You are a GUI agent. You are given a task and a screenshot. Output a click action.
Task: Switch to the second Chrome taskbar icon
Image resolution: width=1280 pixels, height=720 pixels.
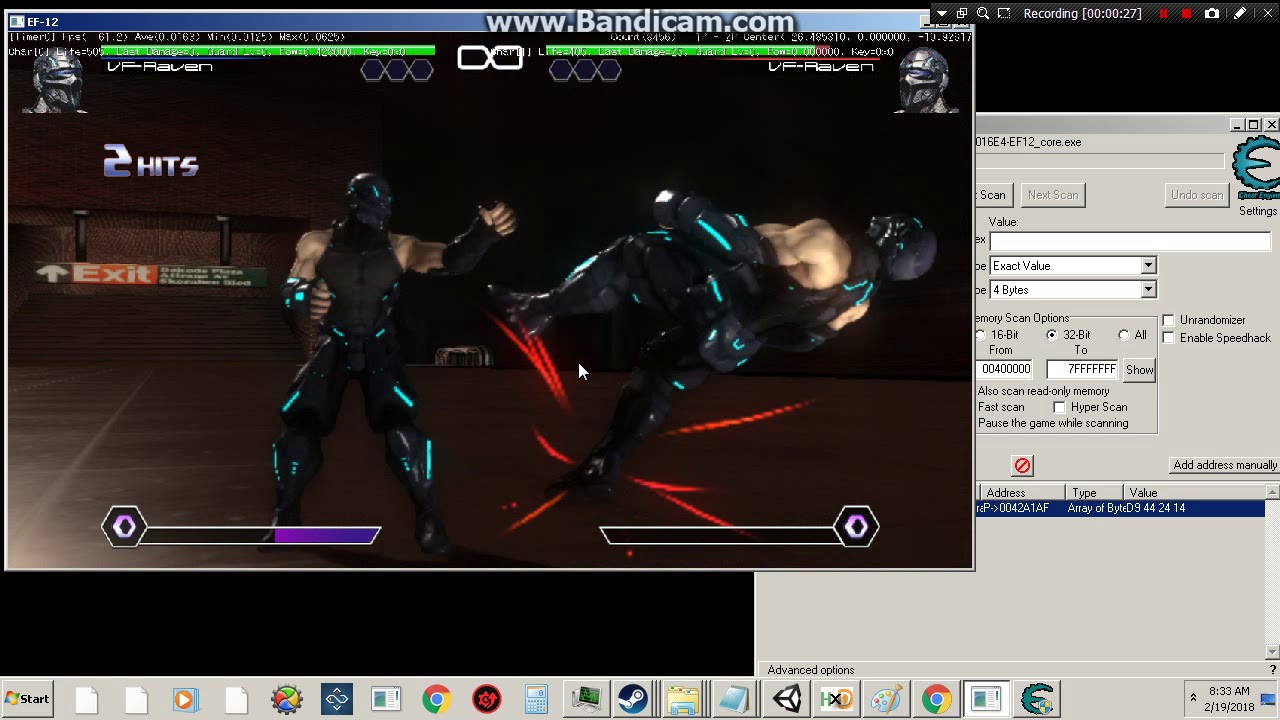(936, 699)
